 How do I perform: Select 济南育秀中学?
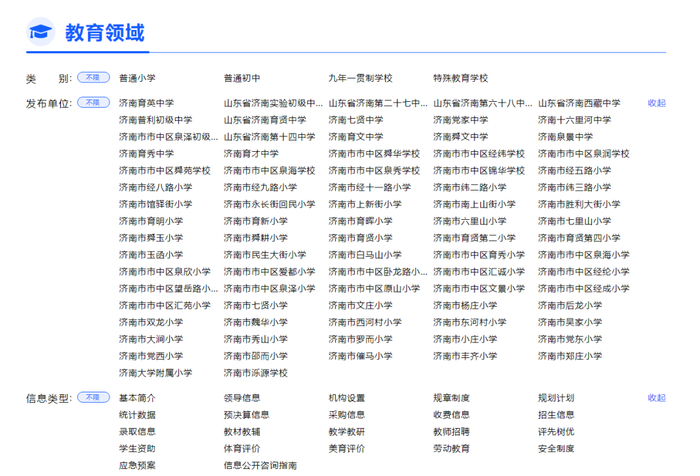(x=146, y=154)
